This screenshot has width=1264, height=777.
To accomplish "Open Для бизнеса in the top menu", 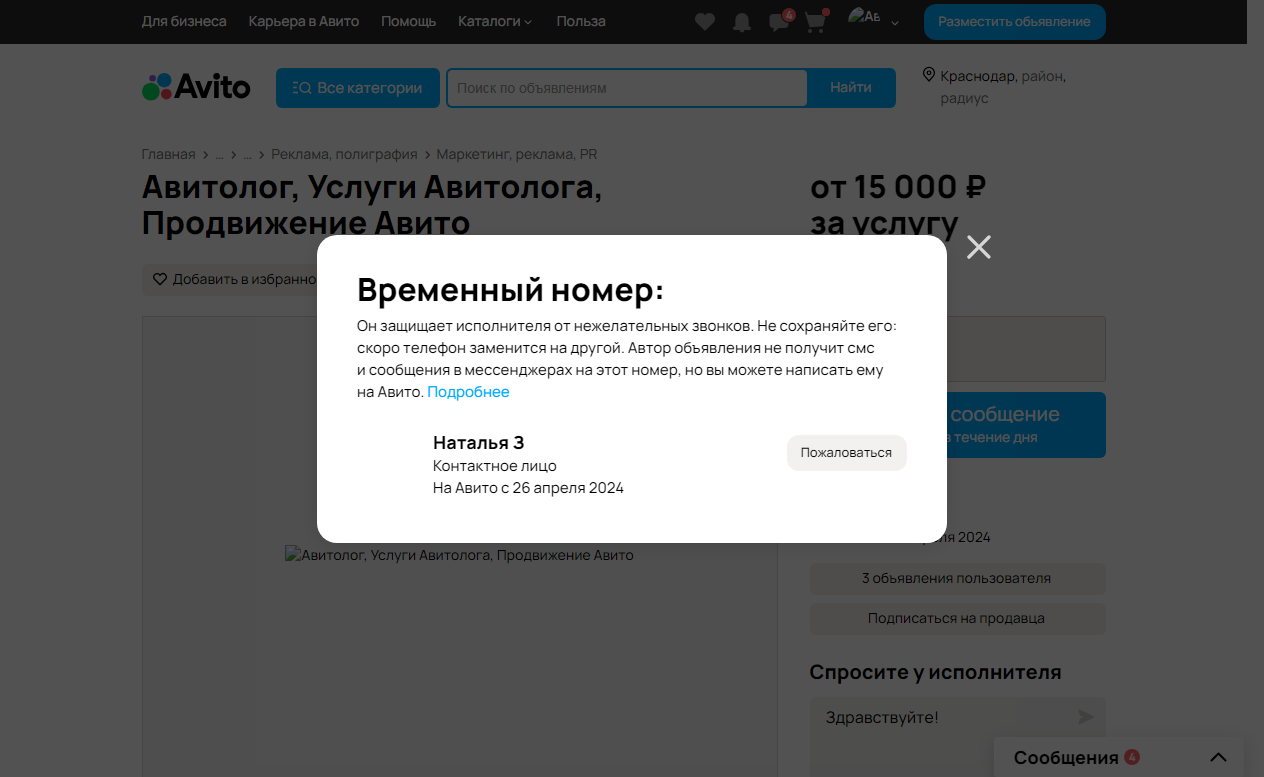I will (184, 21).
